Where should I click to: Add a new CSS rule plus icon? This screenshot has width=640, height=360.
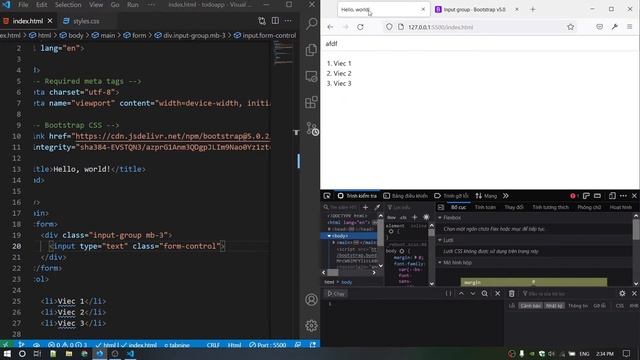(414, 217)
